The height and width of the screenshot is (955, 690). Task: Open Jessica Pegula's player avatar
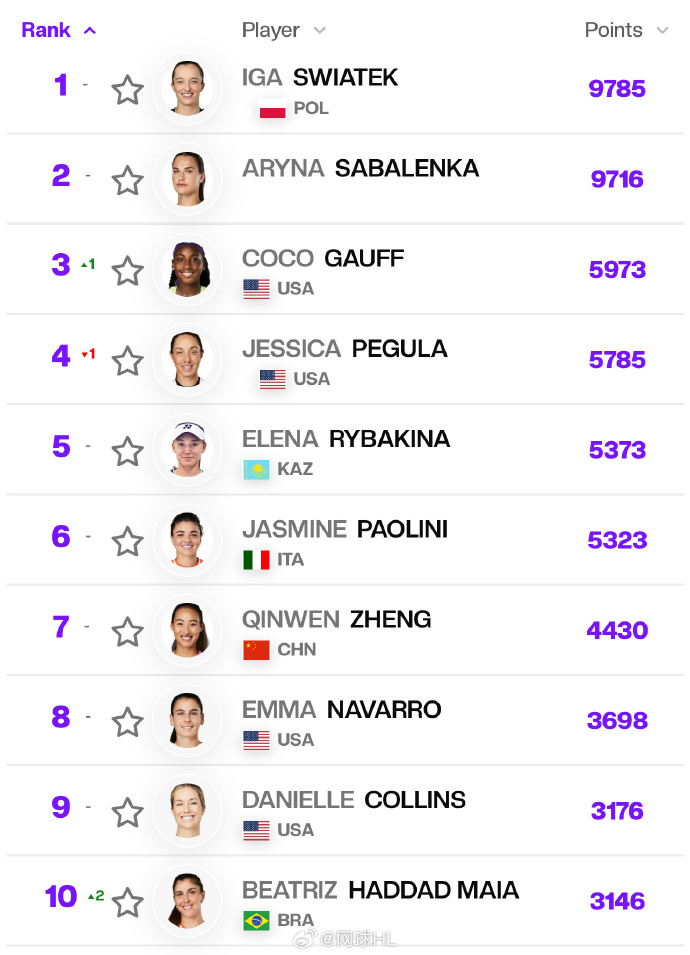(187, 359)
